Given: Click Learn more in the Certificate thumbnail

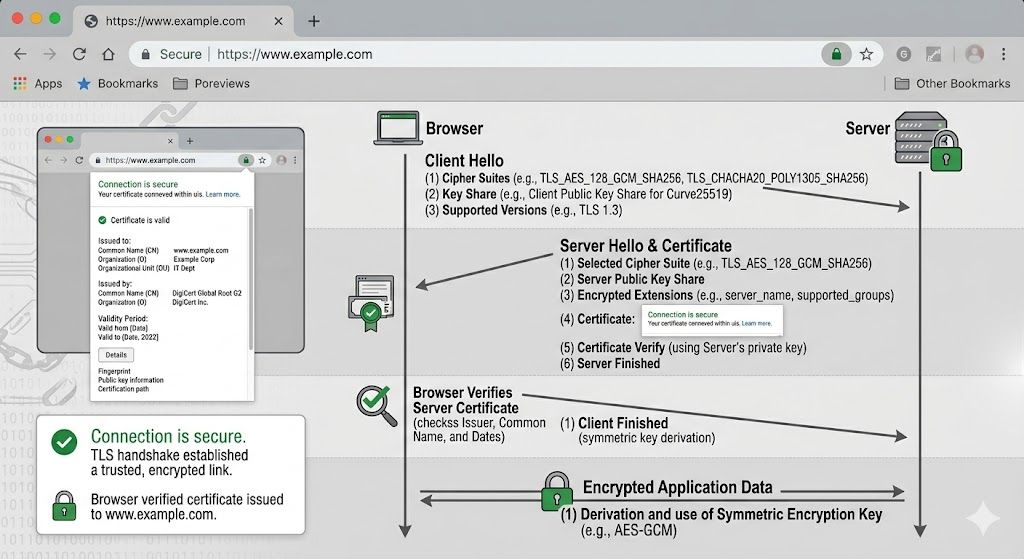Looking at the screenshot, I should click(756, 323).
